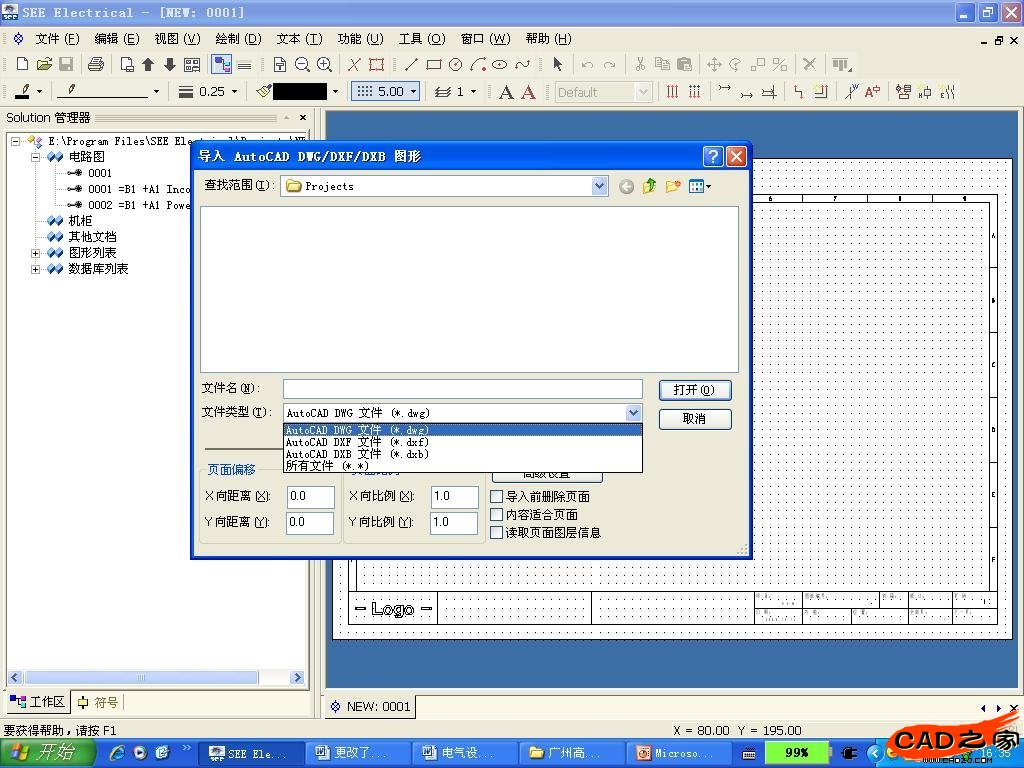This screenshot has width=1024, height=768.
Task: Create new folder in import dialog
Action: click(x=673, y=186)
